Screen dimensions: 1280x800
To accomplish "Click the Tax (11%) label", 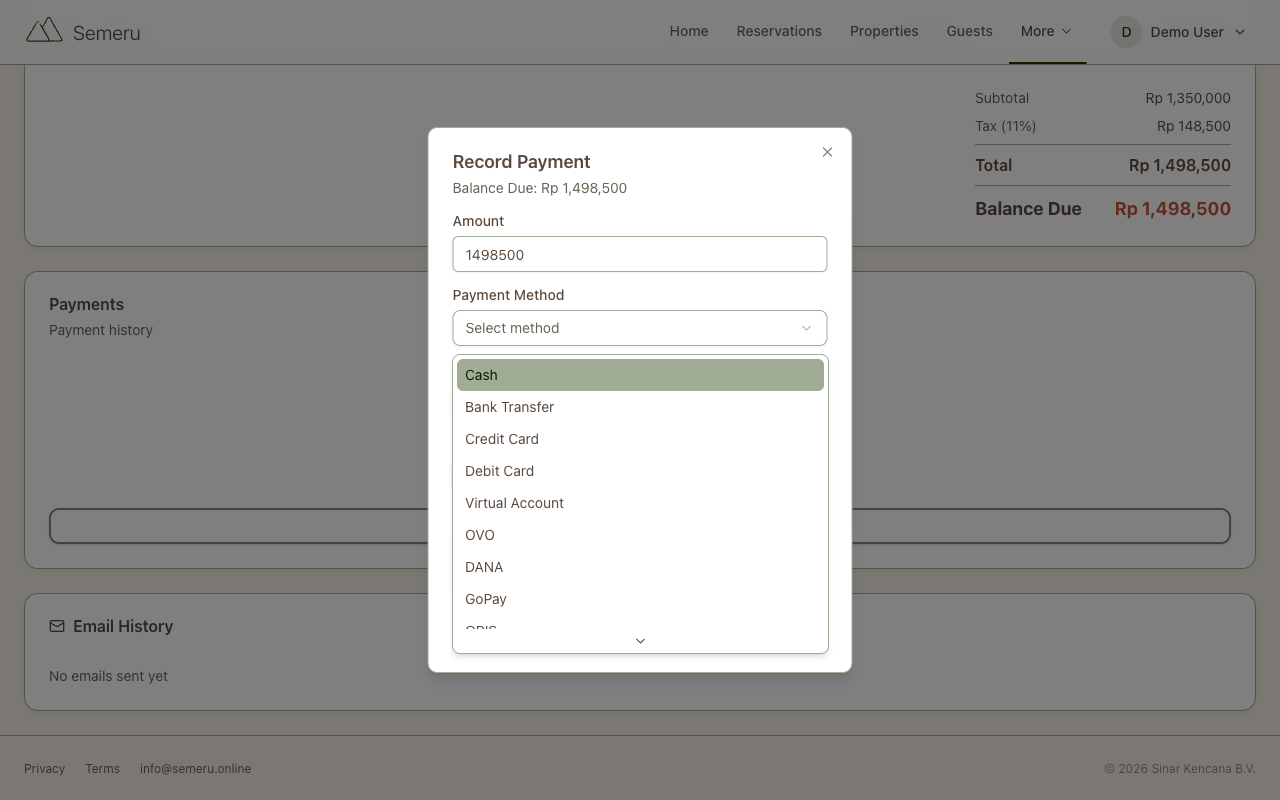I will [1005, 126].
